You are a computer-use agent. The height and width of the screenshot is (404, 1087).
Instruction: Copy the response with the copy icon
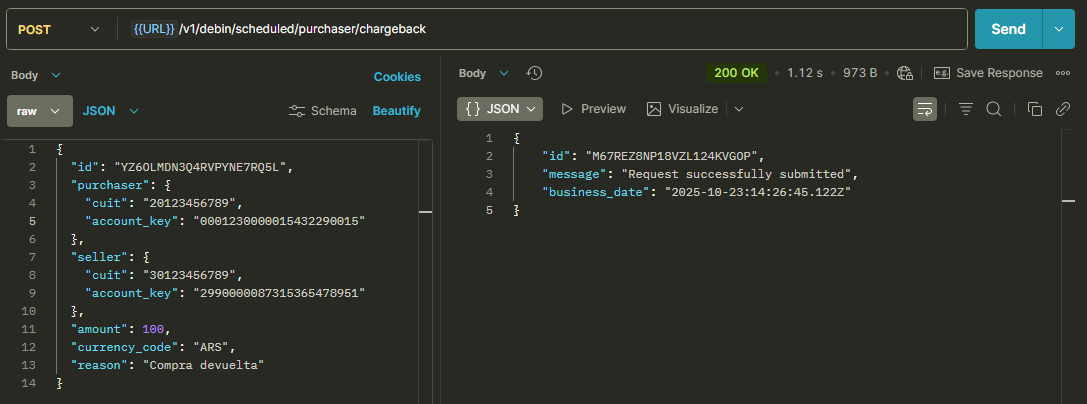[x=1035, y=109]
